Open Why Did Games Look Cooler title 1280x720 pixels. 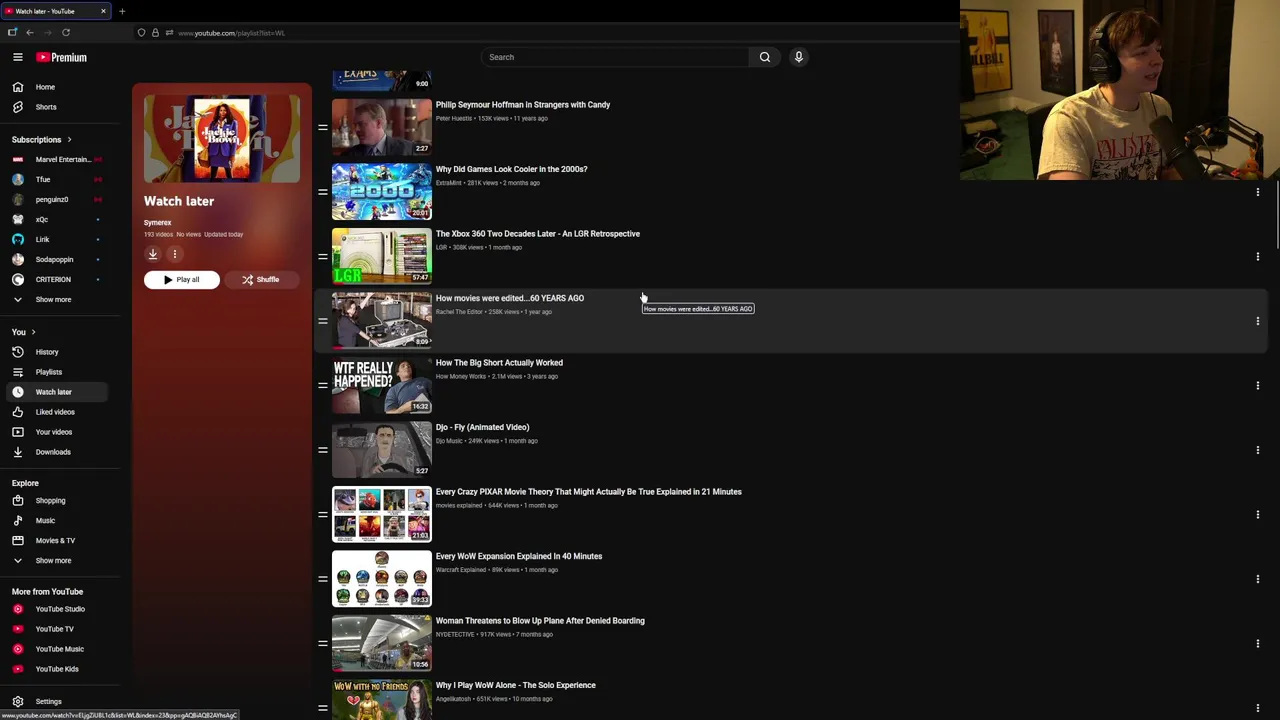tap(511, 169)
